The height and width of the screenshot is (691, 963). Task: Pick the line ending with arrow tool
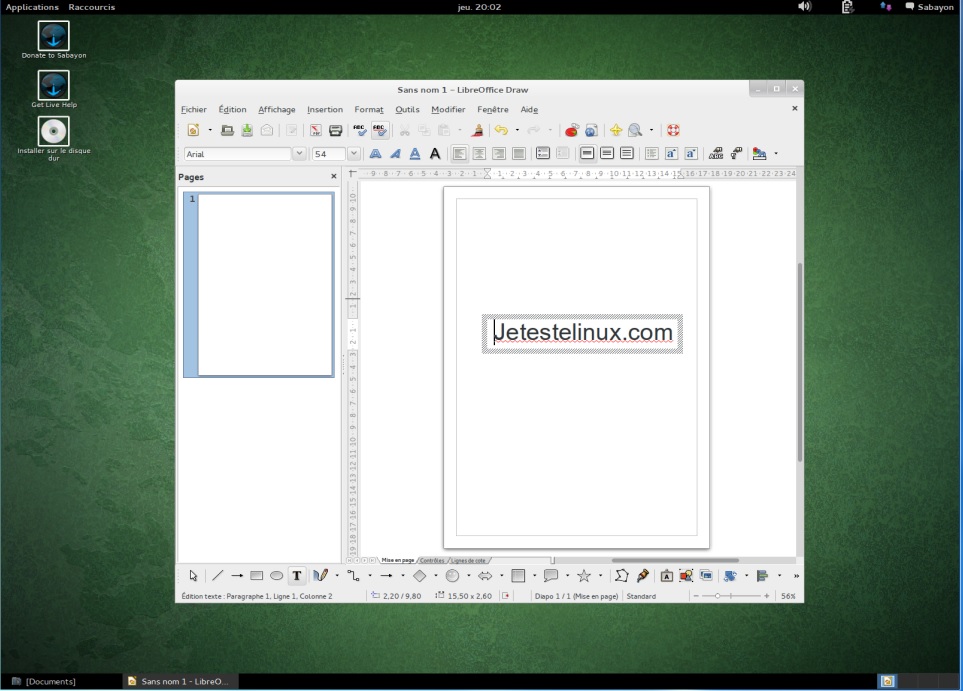tap(237, 576)
